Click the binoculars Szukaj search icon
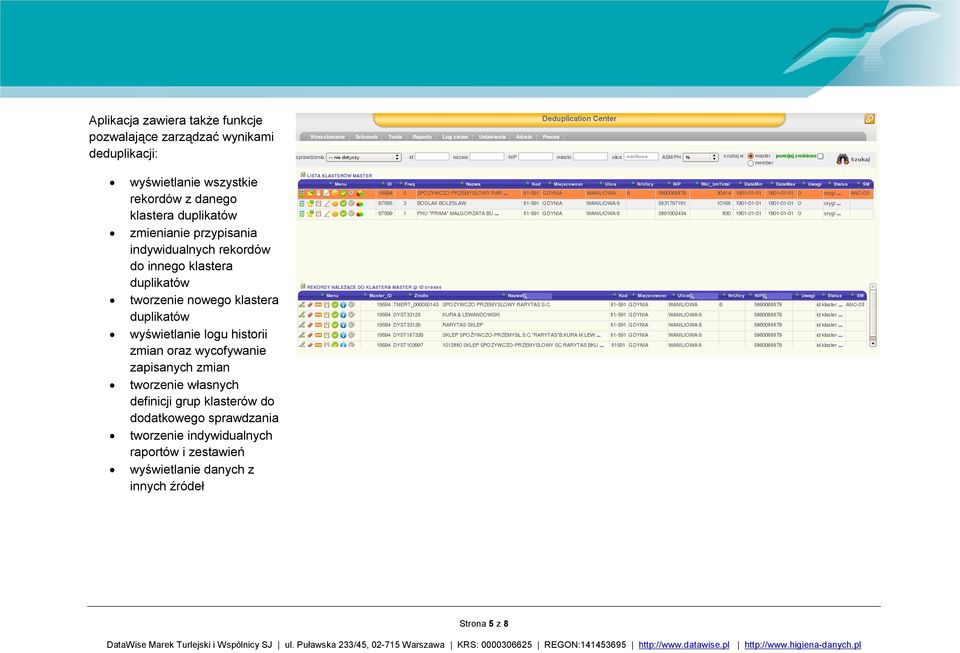 coord(842,159)
